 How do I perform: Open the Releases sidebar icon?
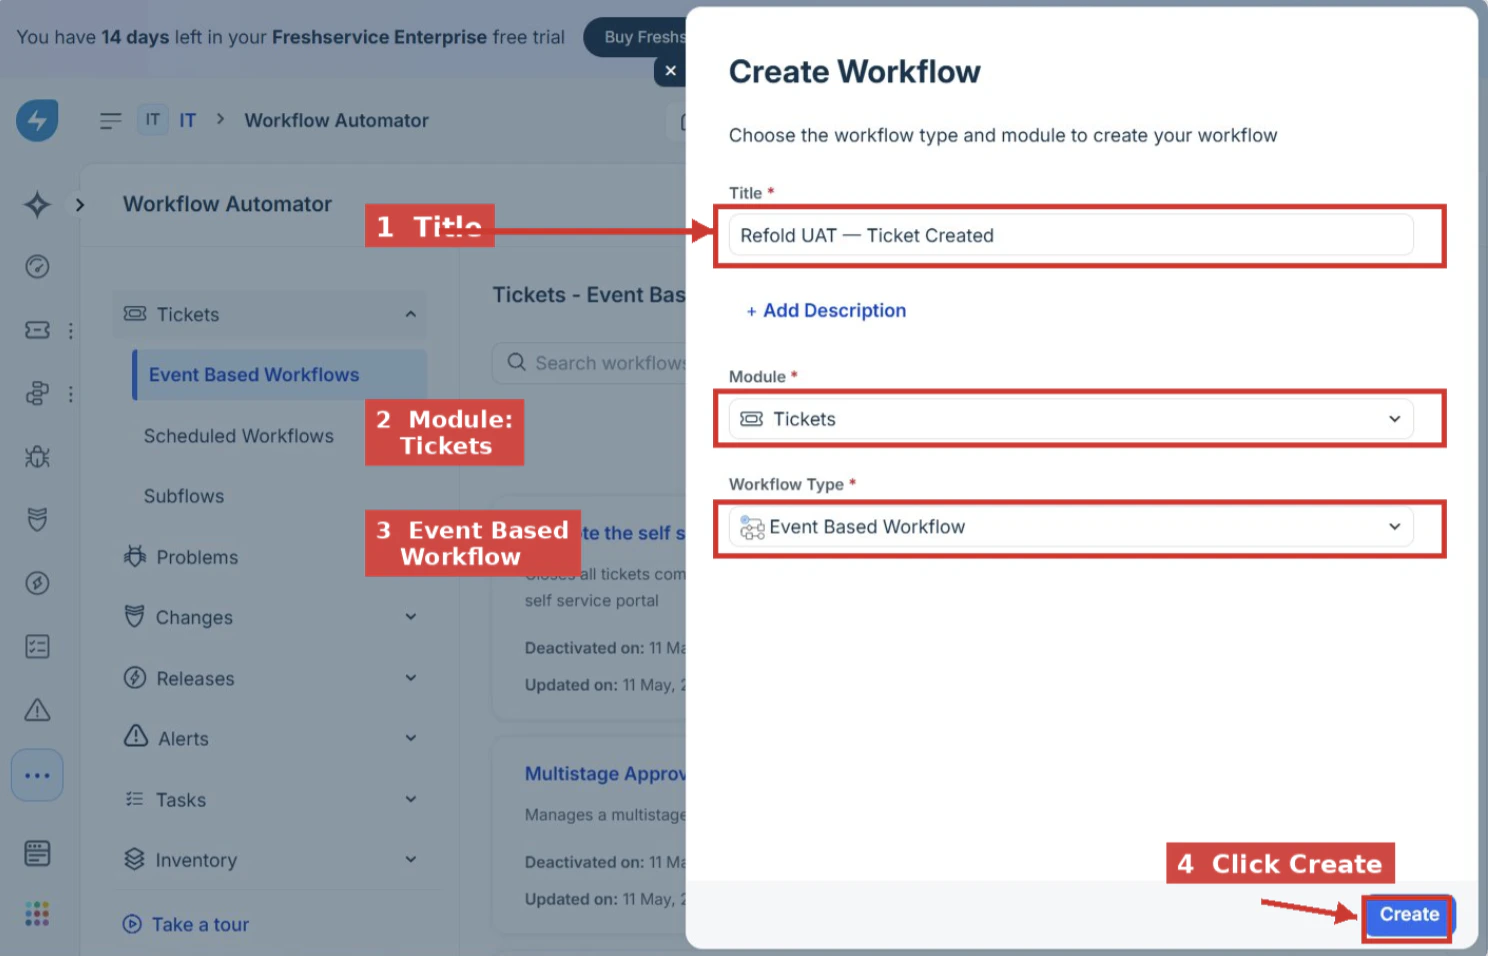click(x=37, y=583)
